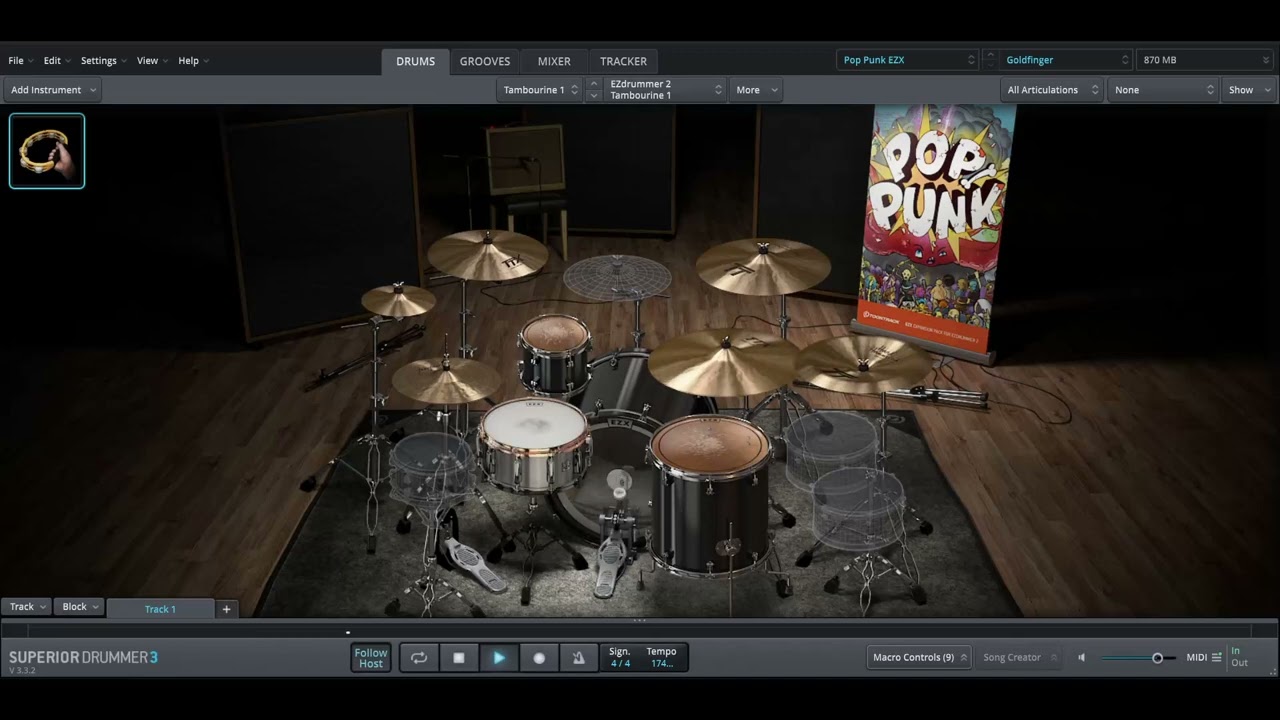Switch to the Grooves tab
The height and width of the screenshot is (720, 1280).
point(485,61)
